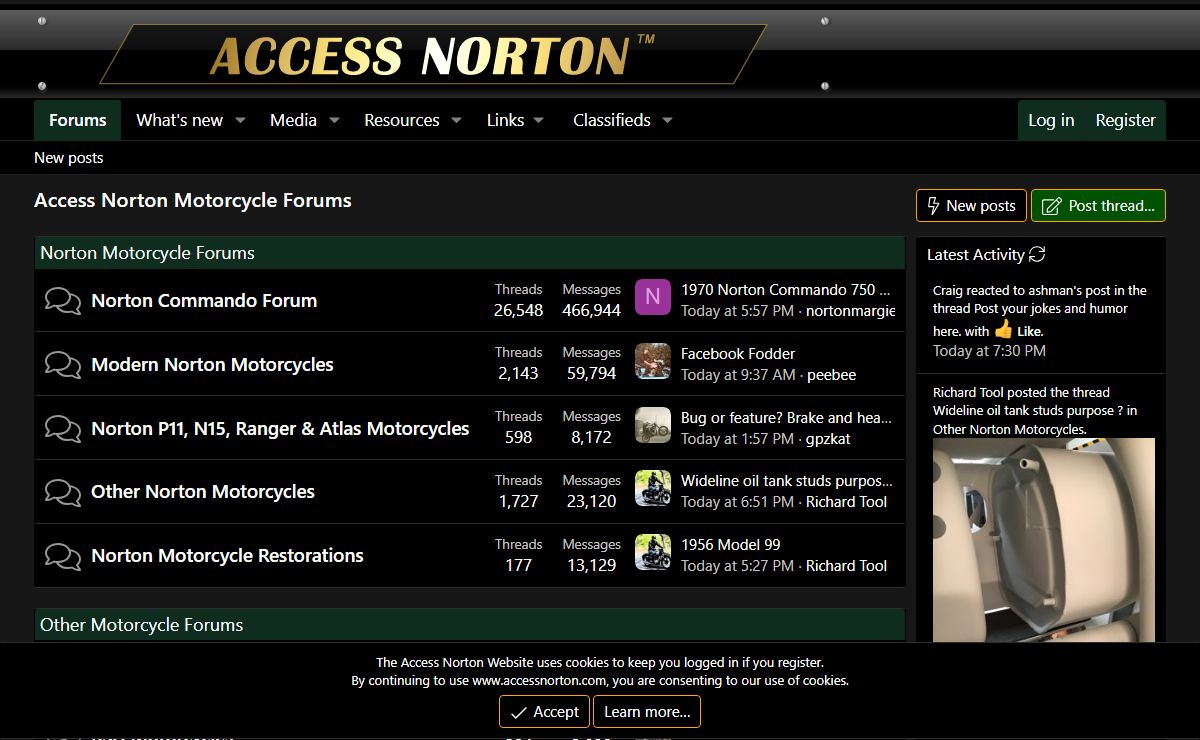The width and height of the screenshot is (1200, 740).
Task: Click the Post thread... button
Action: (x=1098, y=206)
